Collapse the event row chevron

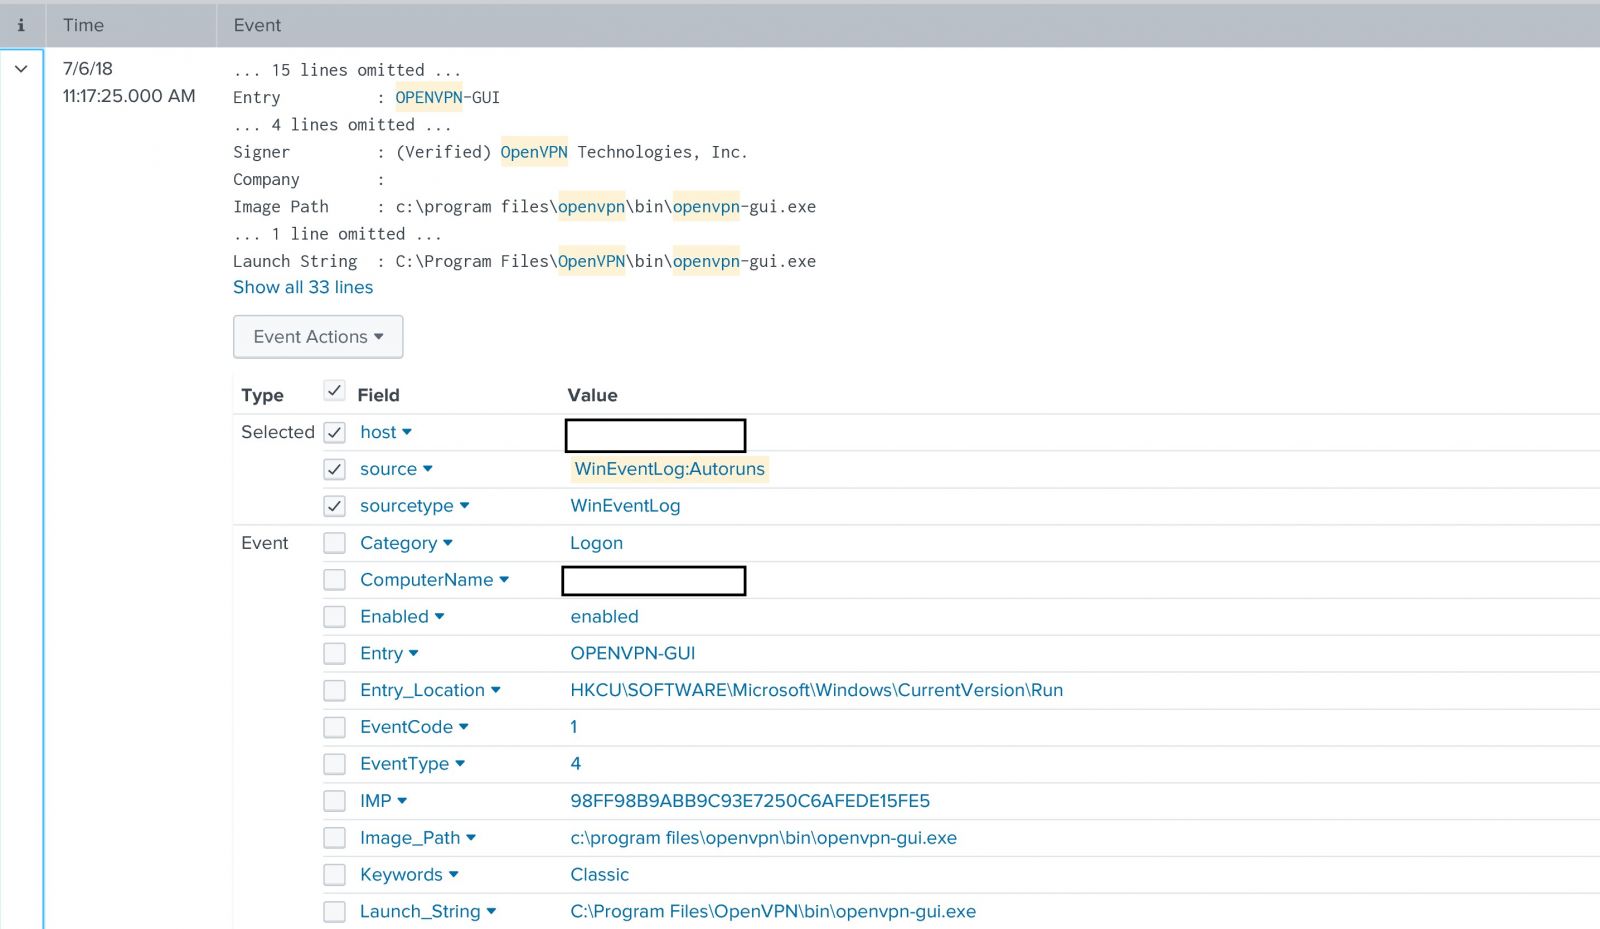21,69
